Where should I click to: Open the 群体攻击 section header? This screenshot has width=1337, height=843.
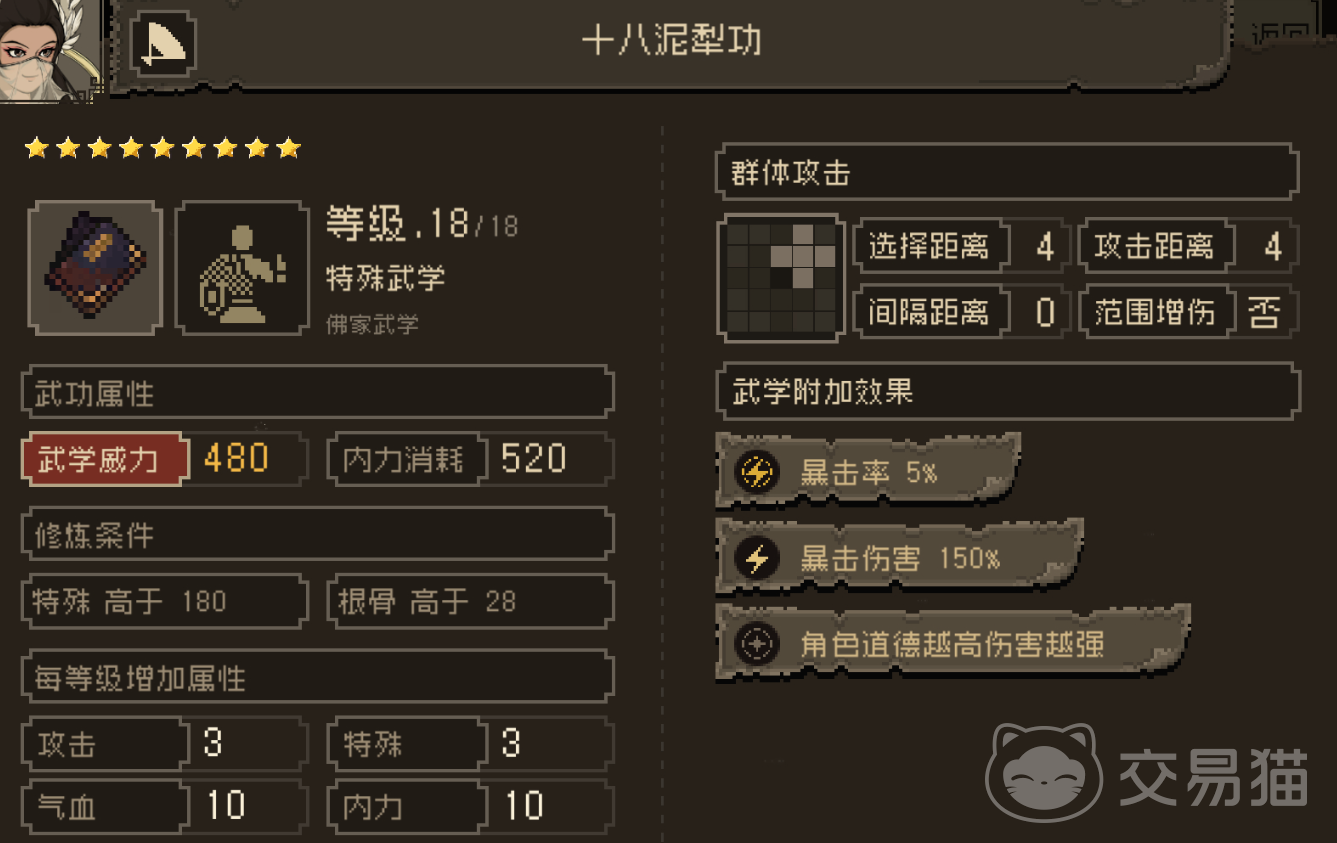[1008, 173]
